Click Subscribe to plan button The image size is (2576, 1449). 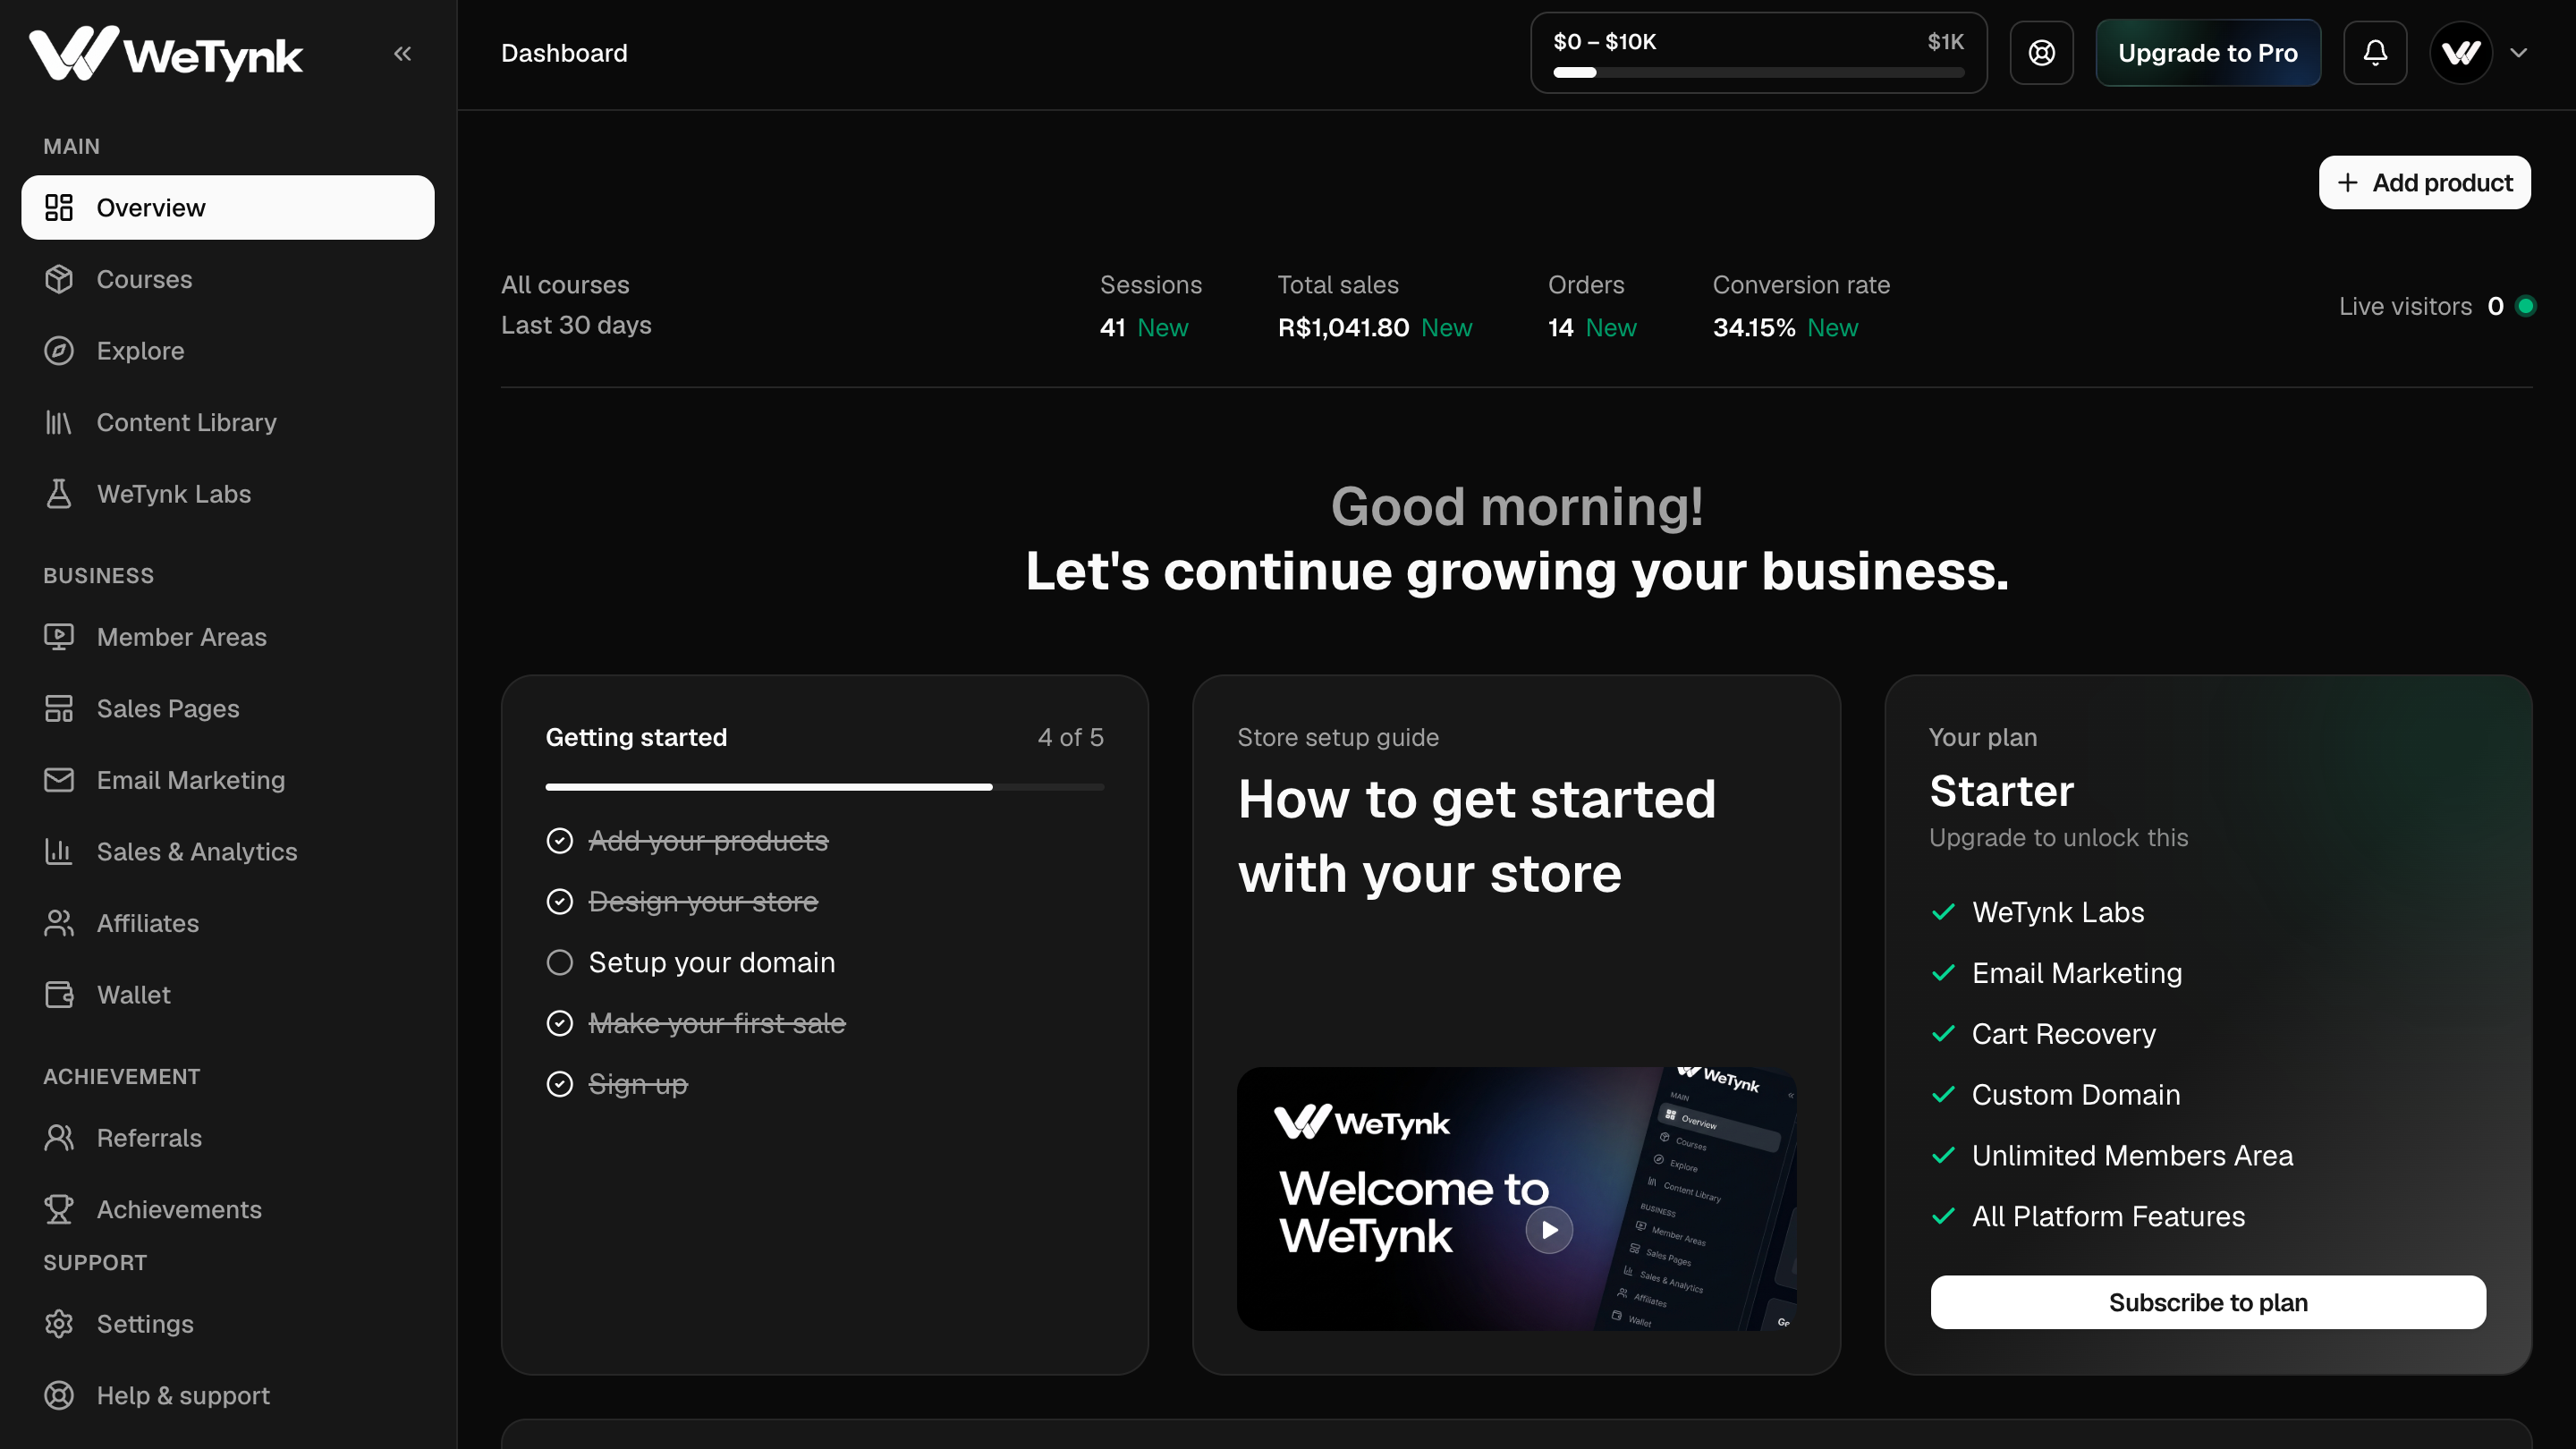point(2207,1302)
